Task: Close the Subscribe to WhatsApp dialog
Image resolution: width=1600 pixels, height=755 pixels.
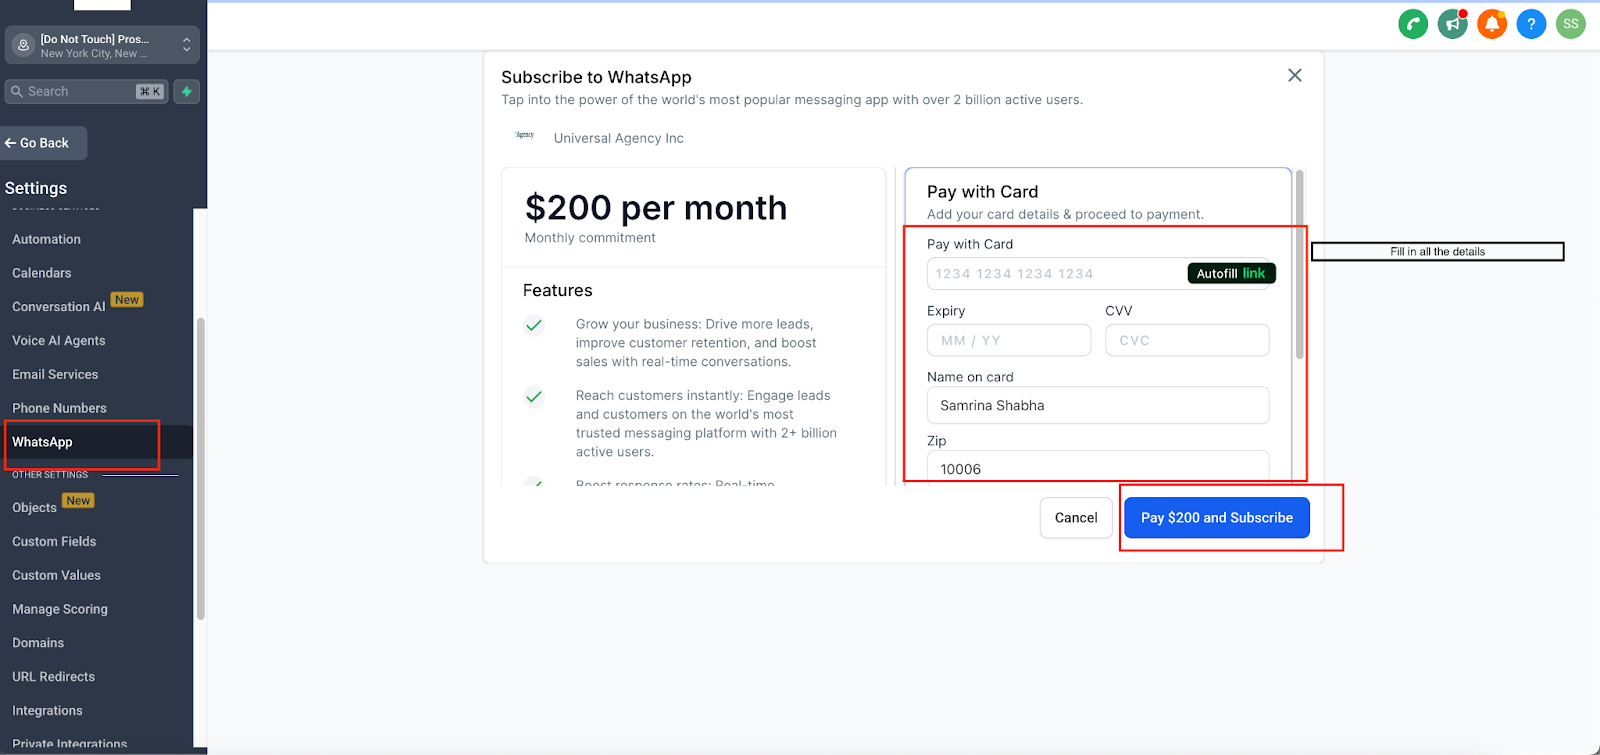Action: click(x=1295, y=75)
